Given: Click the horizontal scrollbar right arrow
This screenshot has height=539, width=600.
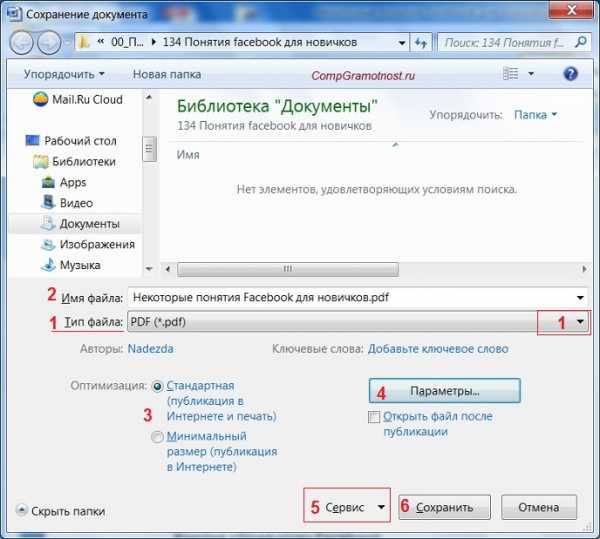Looking at the screenshot, I should (x=584, y=269).
